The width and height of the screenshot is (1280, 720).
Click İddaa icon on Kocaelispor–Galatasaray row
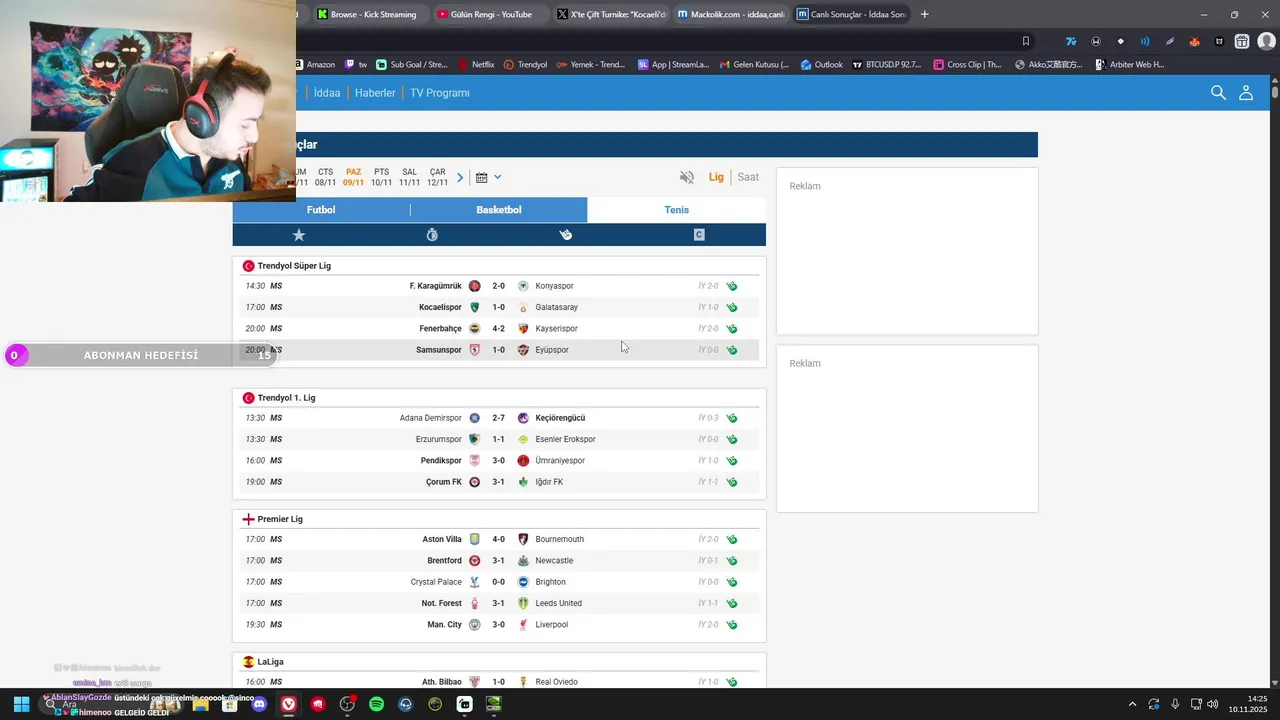pos(732,307)
